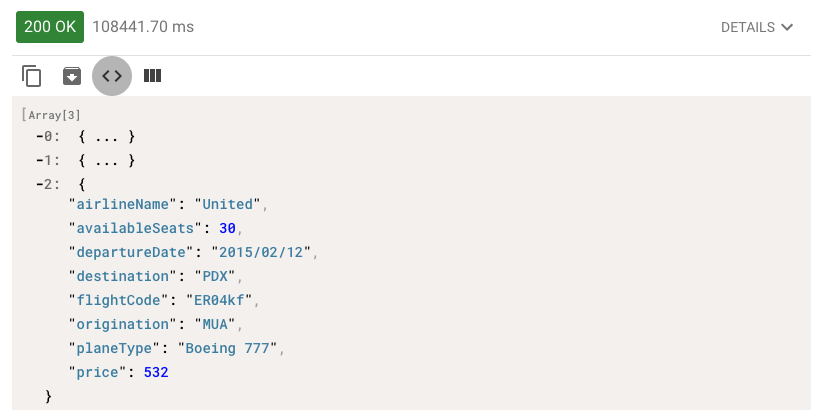Screen dimensions: 821x410
Task: Click the Array[3] label
Action: (x=51, y=115)
